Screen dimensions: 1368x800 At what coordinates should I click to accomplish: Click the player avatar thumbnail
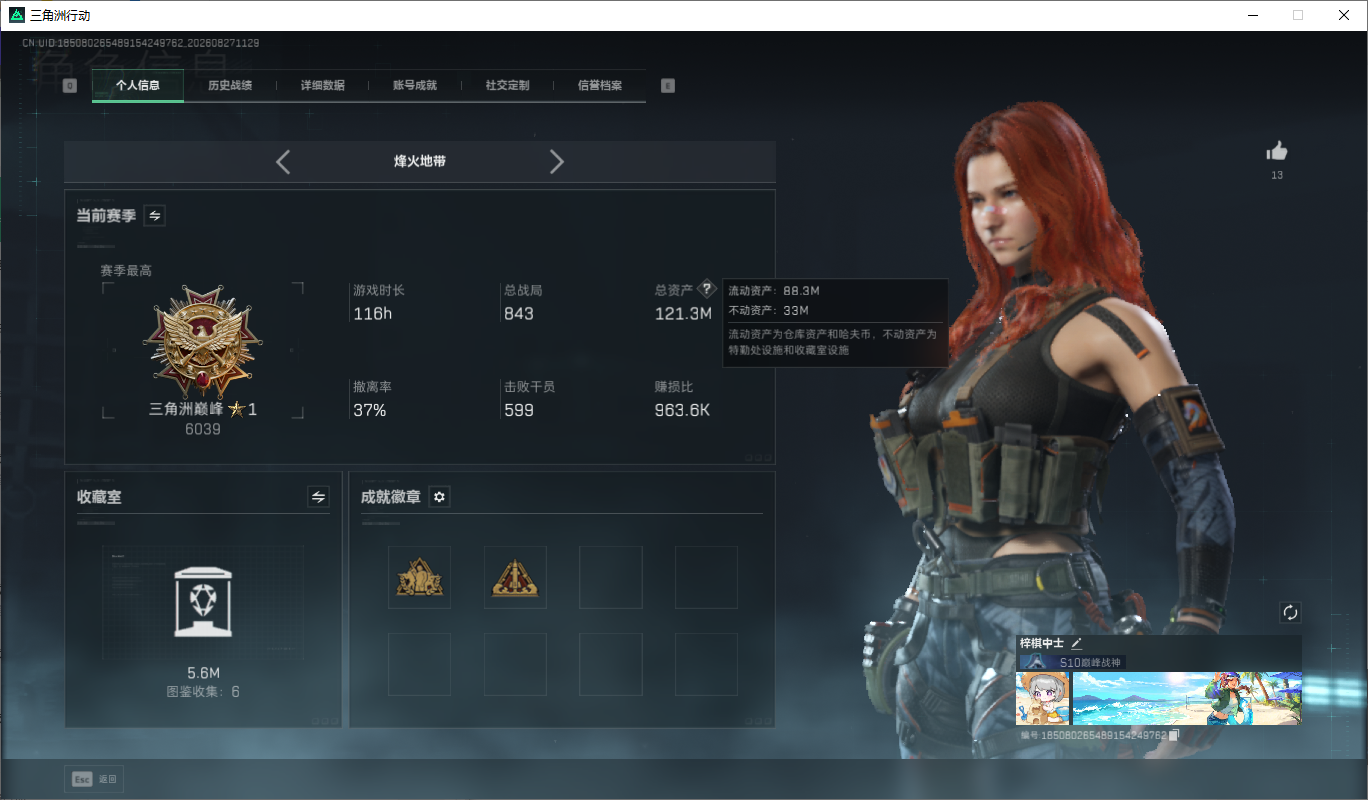[1043, 698]
